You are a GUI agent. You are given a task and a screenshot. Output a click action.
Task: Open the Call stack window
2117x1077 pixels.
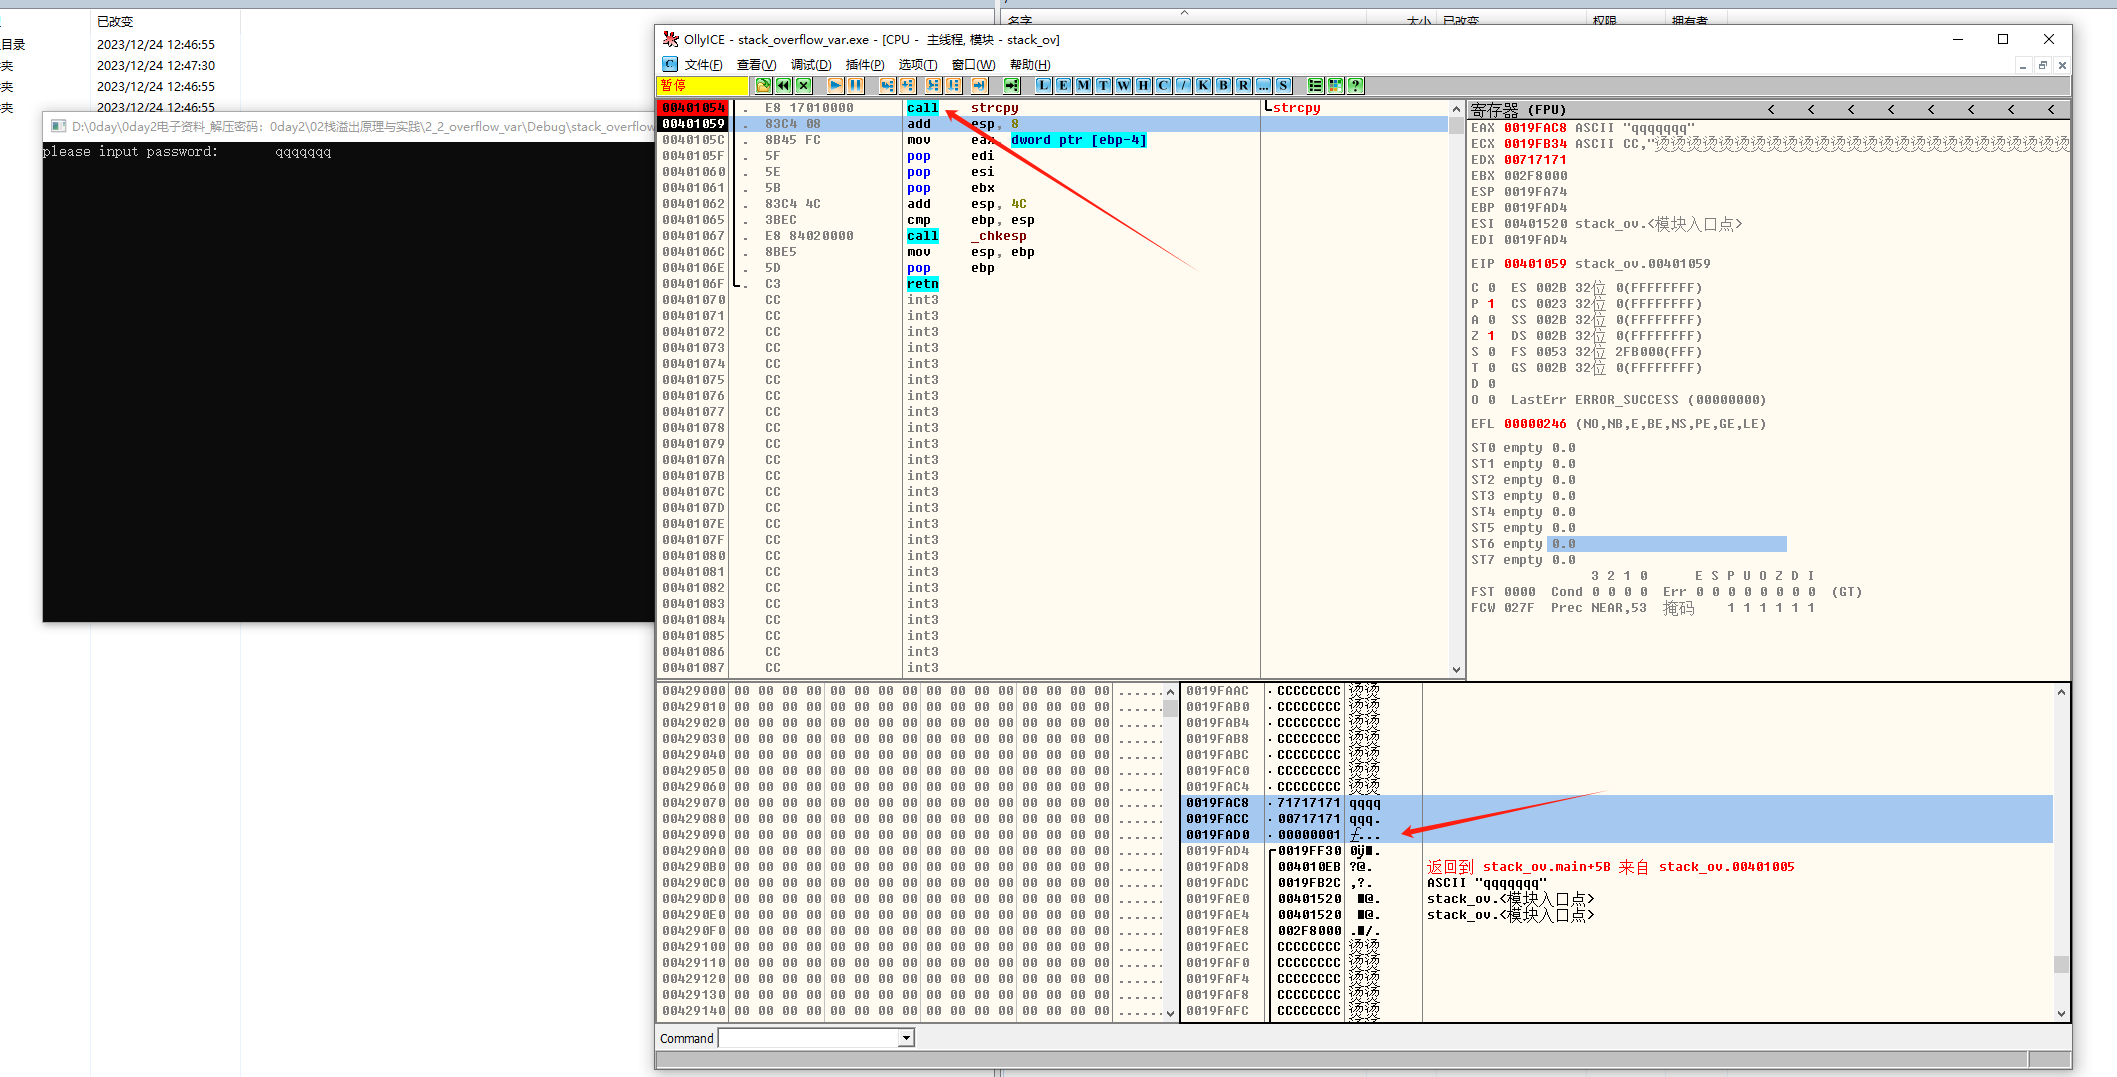[x=1202, y=85]
